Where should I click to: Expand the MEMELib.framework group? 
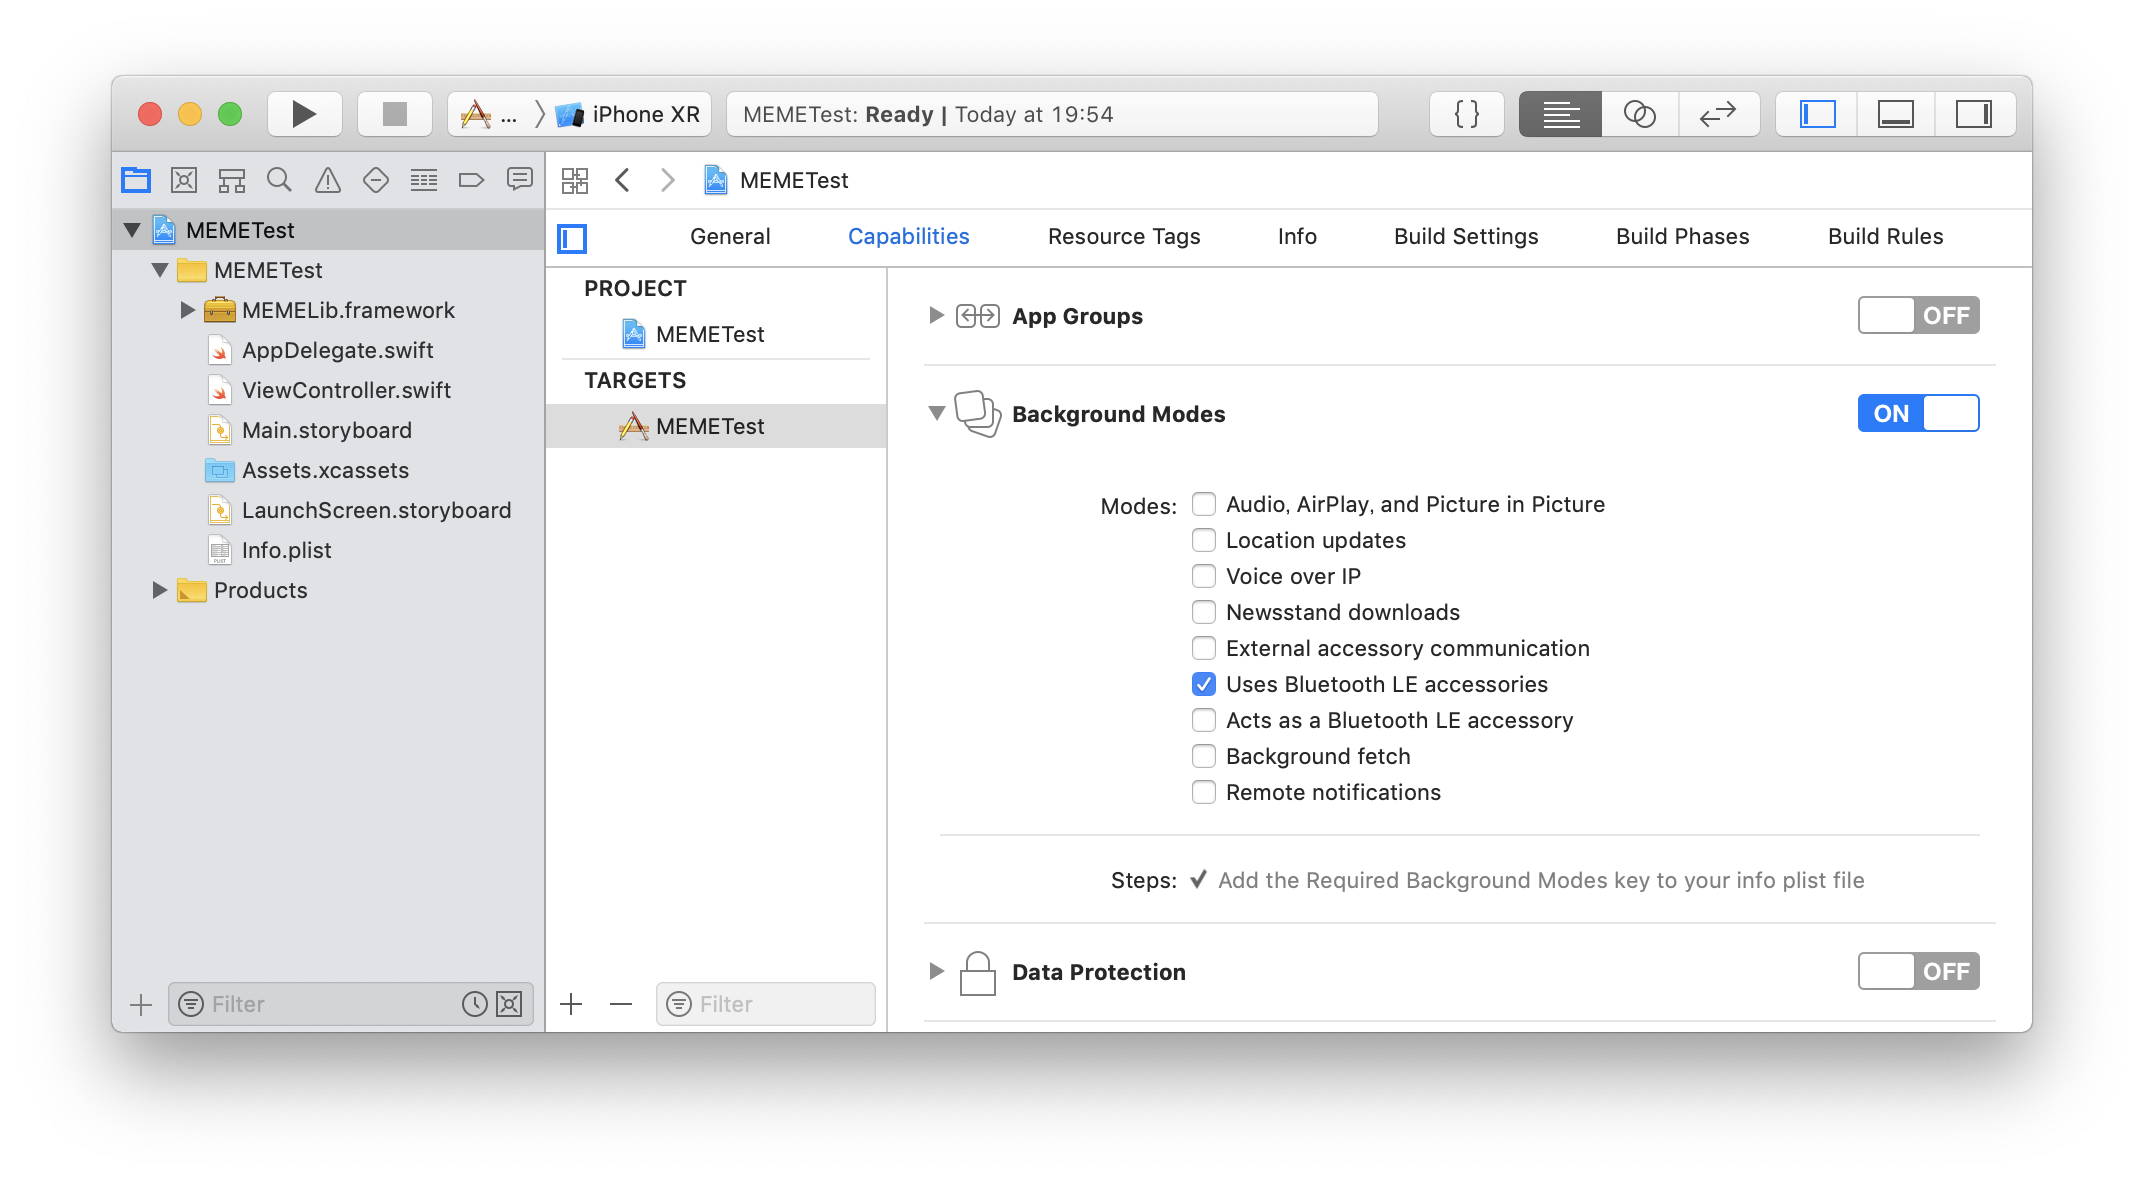187,310
